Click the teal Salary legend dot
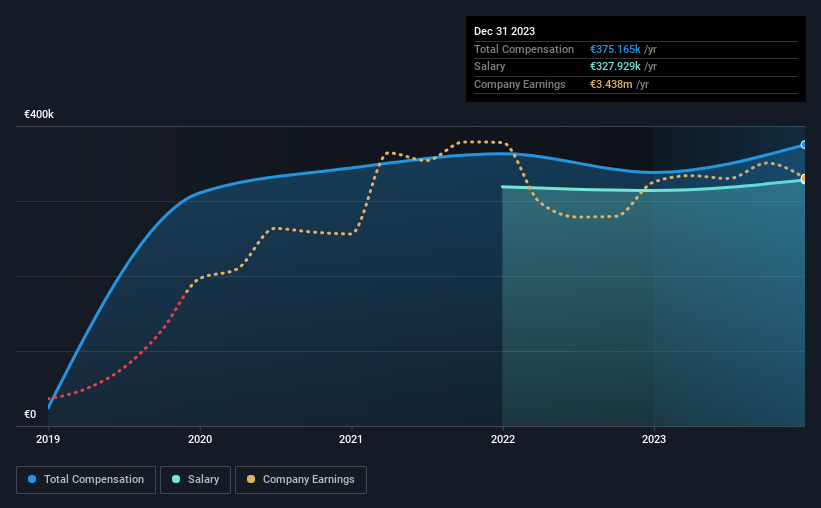 176,479
